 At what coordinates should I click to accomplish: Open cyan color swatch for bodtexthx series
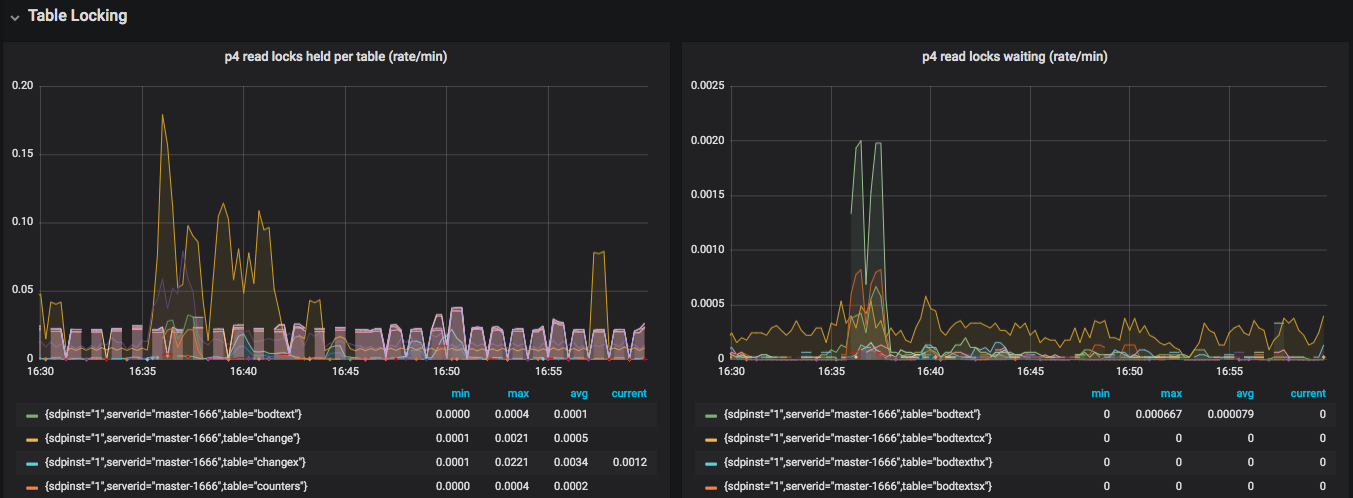click(x=711, y=463)
